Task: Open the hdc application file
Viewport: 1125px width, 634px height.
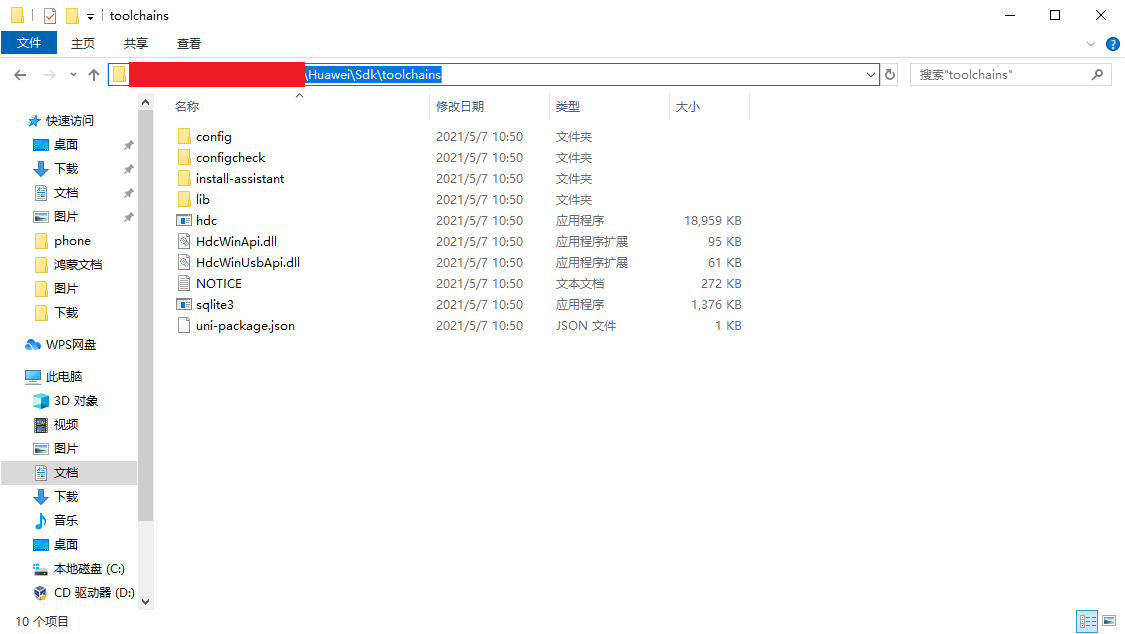Action: coord(206,220)
